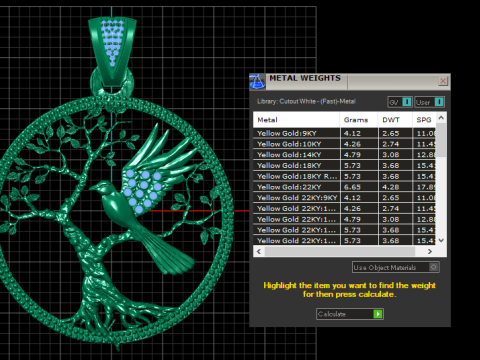Click SPG value in Yellow Gold:22KY row
The width and height of the screenshot is (480, 360).
point(424,187)
